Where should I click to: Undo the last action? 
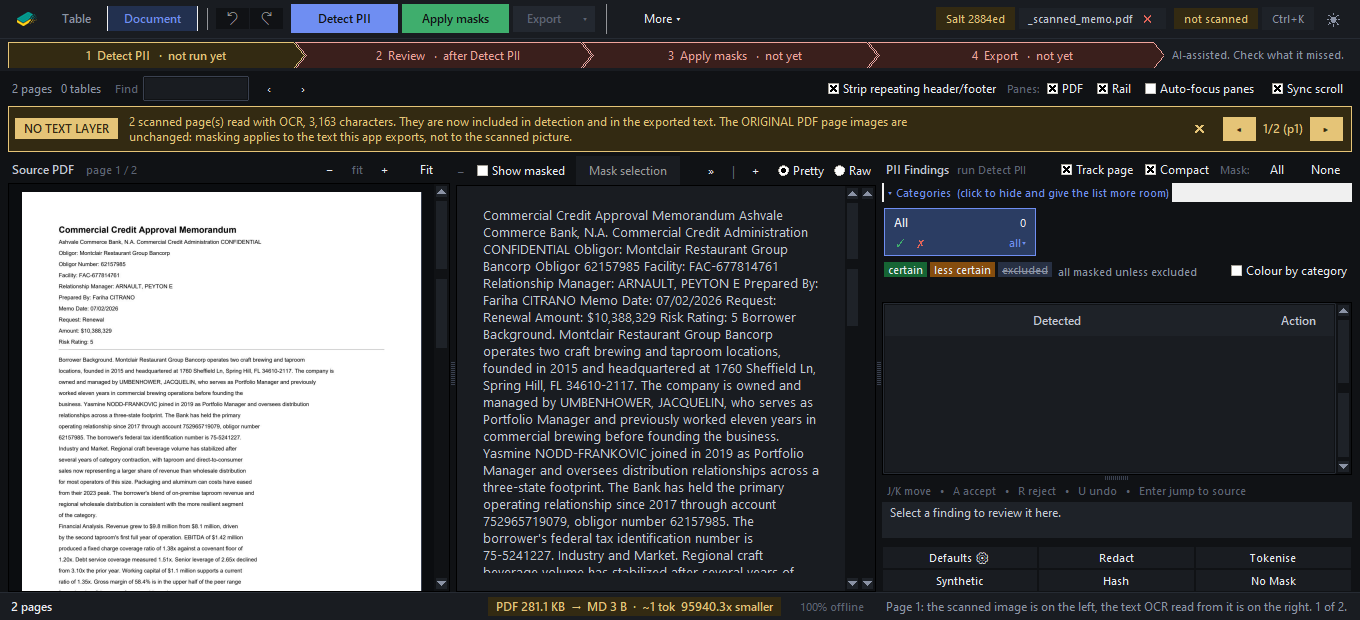click(232, 19)
